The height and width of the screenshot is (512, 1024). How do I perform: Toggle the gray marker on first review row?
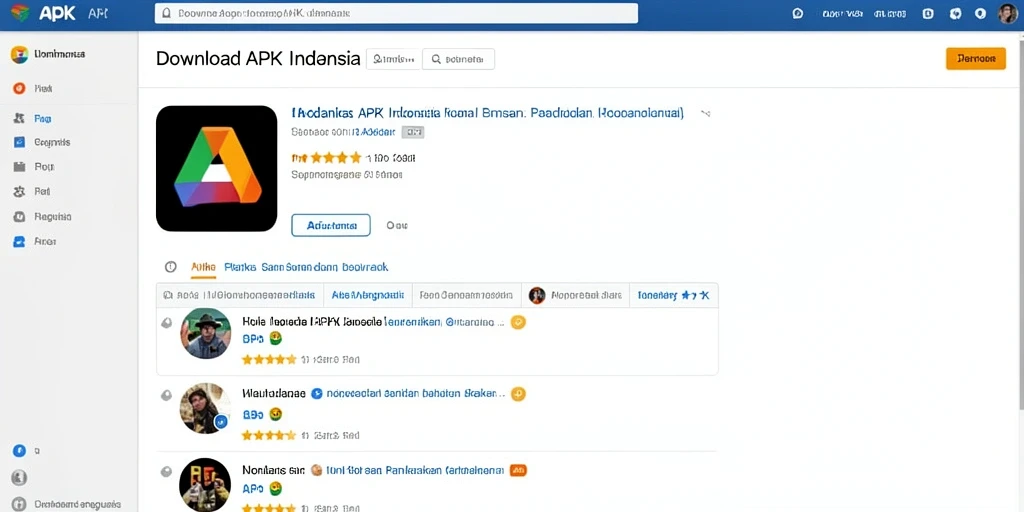167,322
